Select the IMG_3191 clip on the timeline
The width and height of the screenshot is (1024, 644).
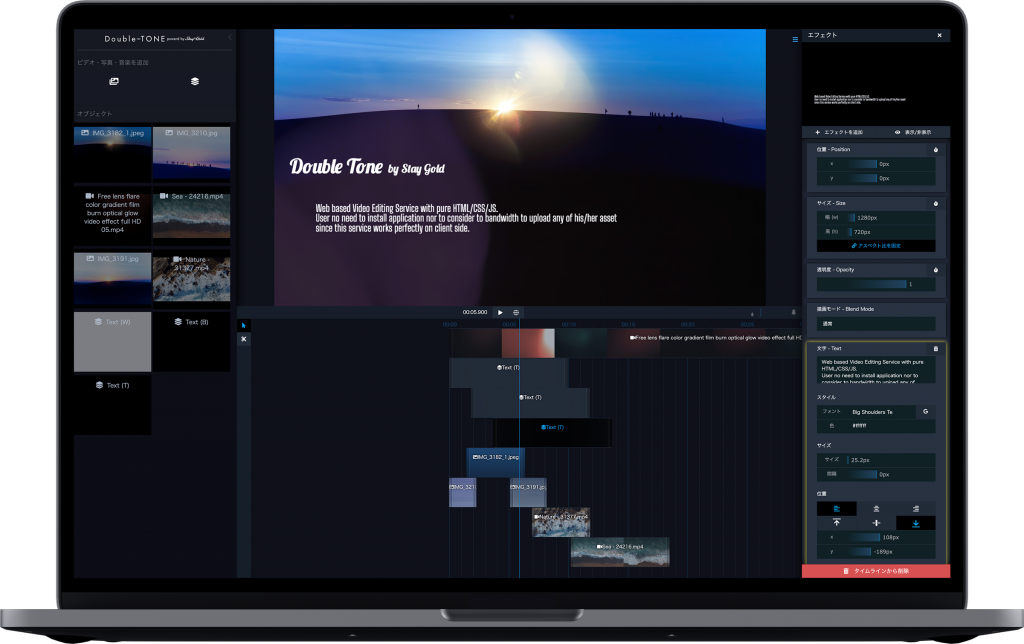(x=528, y=492)
